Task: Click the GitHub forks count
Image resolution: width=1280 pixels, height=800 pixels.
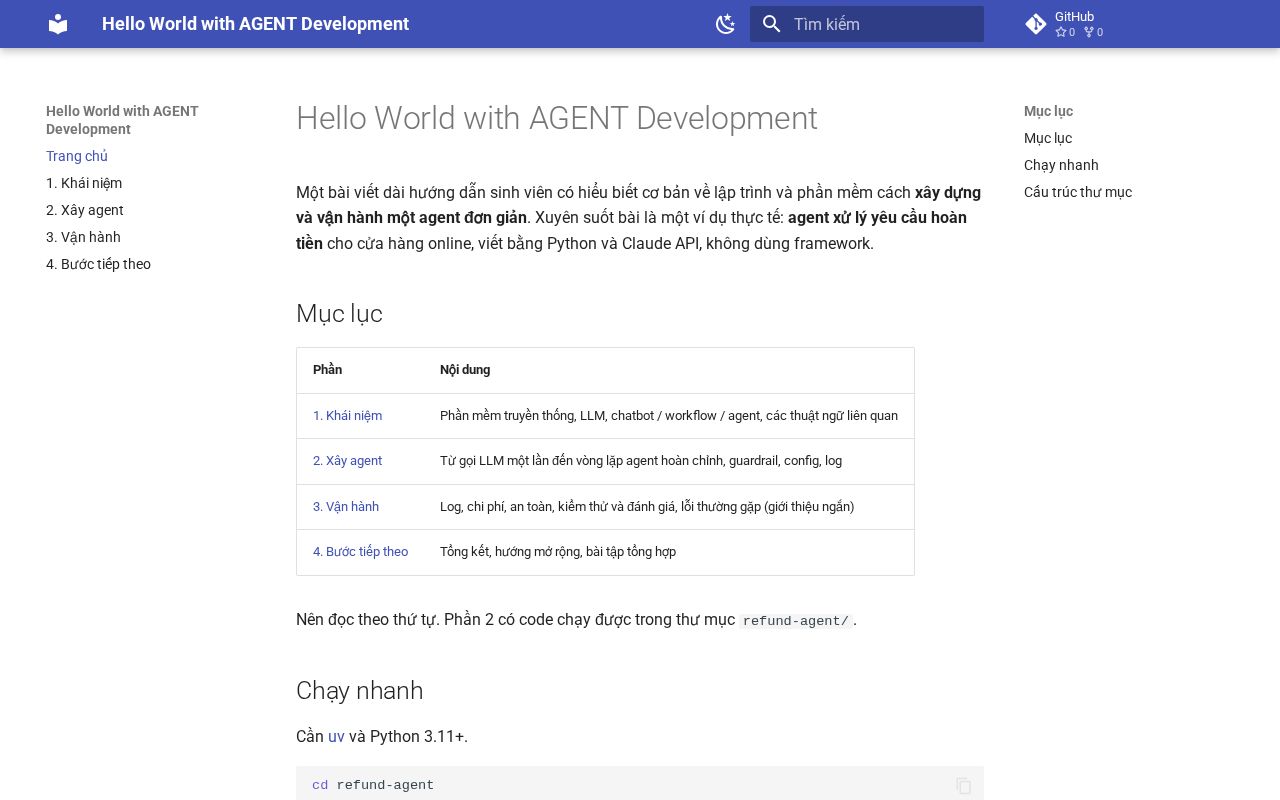Action: coord(1093,32)
